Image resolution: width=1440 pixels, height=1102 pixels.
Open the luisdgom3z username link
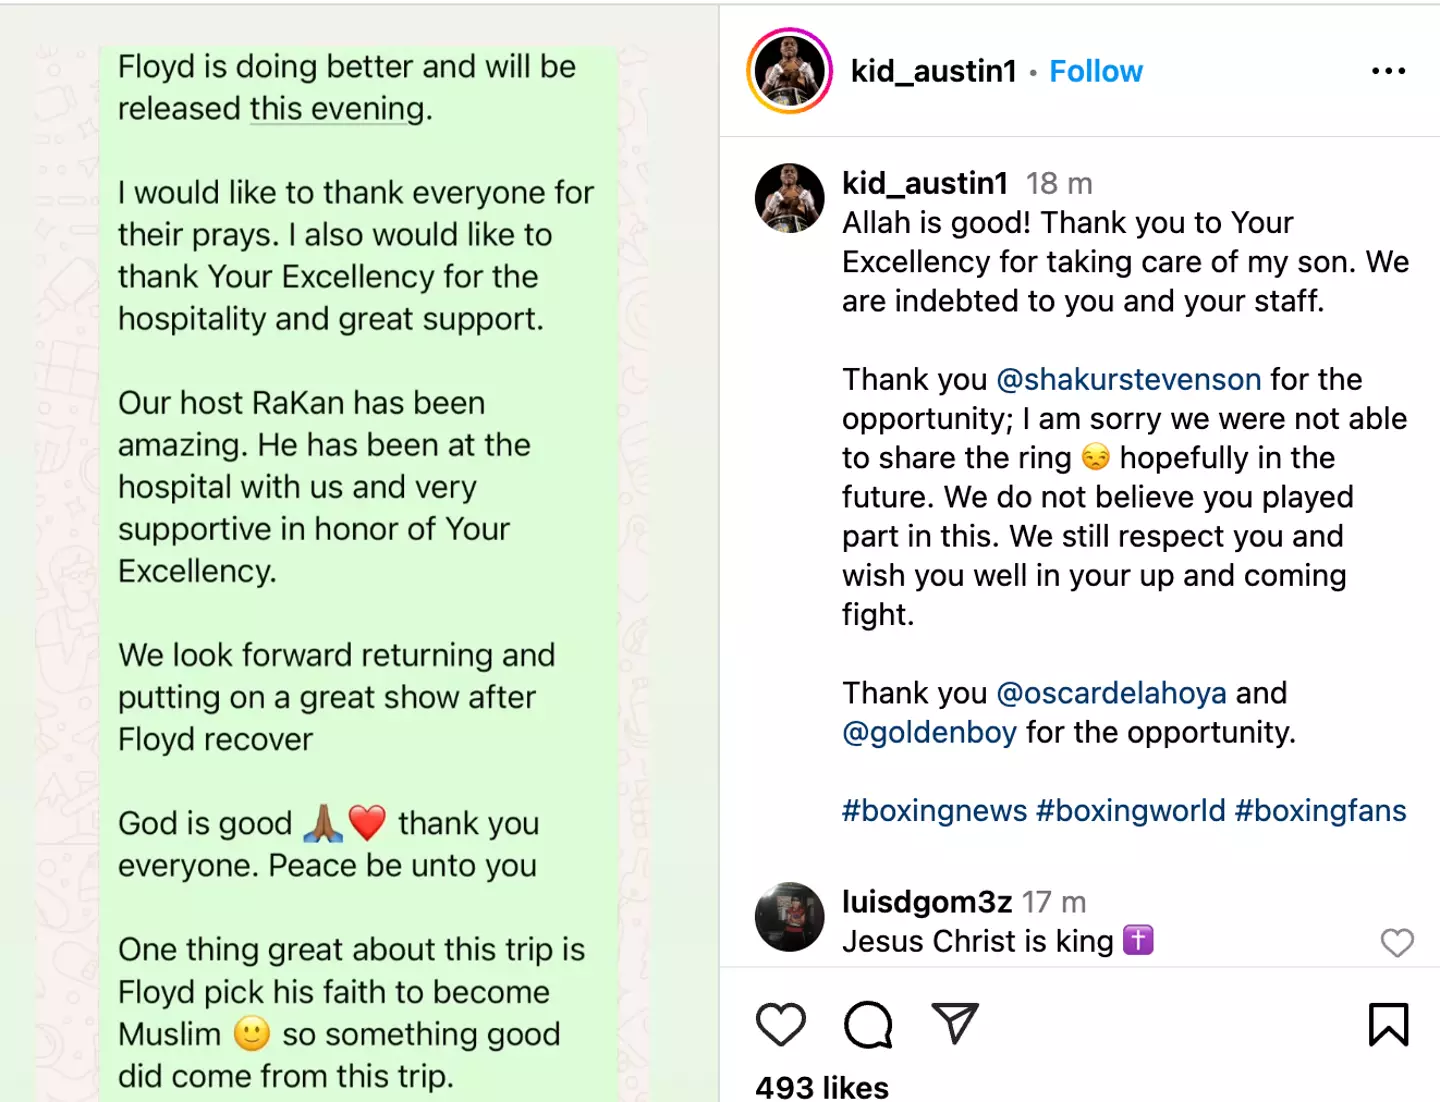tap(927, 902)
